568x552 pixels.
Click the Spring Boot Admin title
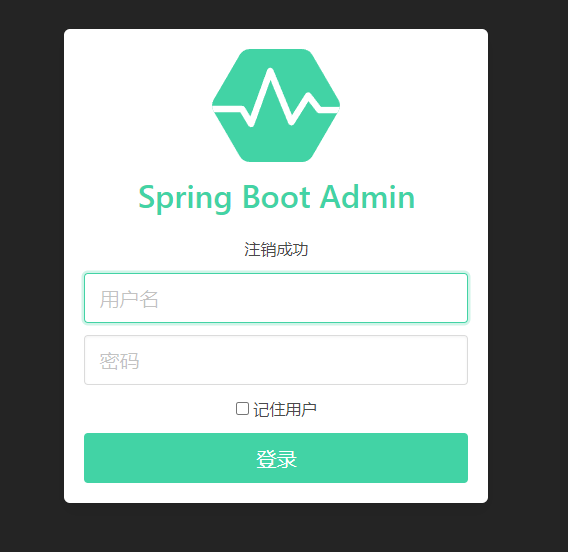tap(277, 198)
